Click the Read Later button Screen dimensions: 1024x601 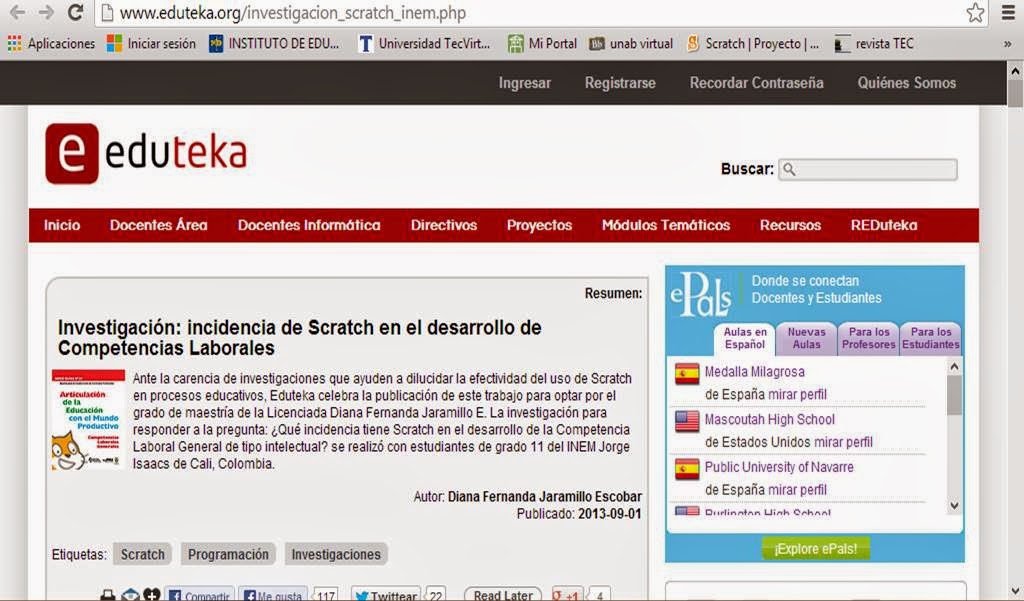pyautogui.click(x=503, y=595)
